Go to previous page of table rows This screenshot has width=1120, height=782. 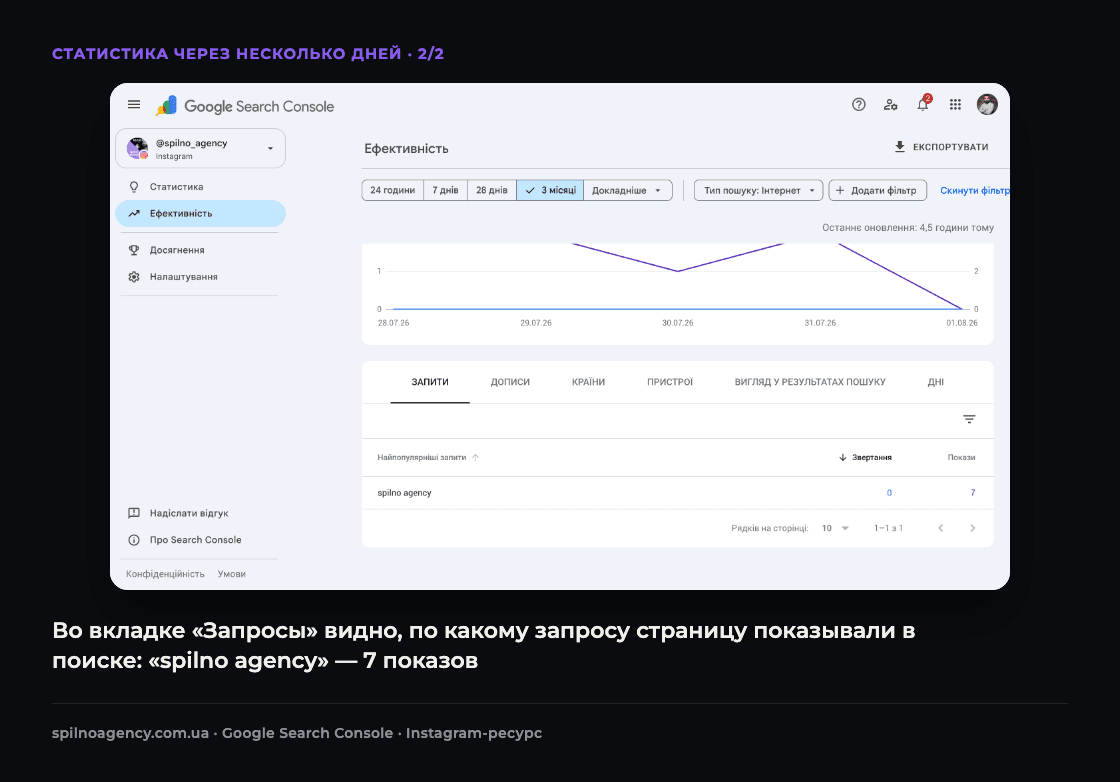[941, 528]
